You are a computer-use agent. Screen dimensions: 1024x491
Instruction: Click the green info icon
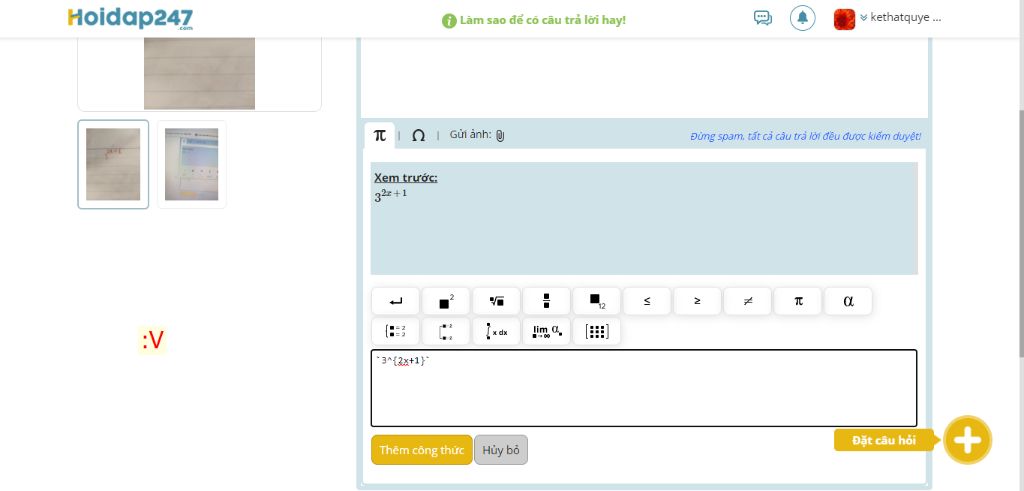click(x=449, y=21)
